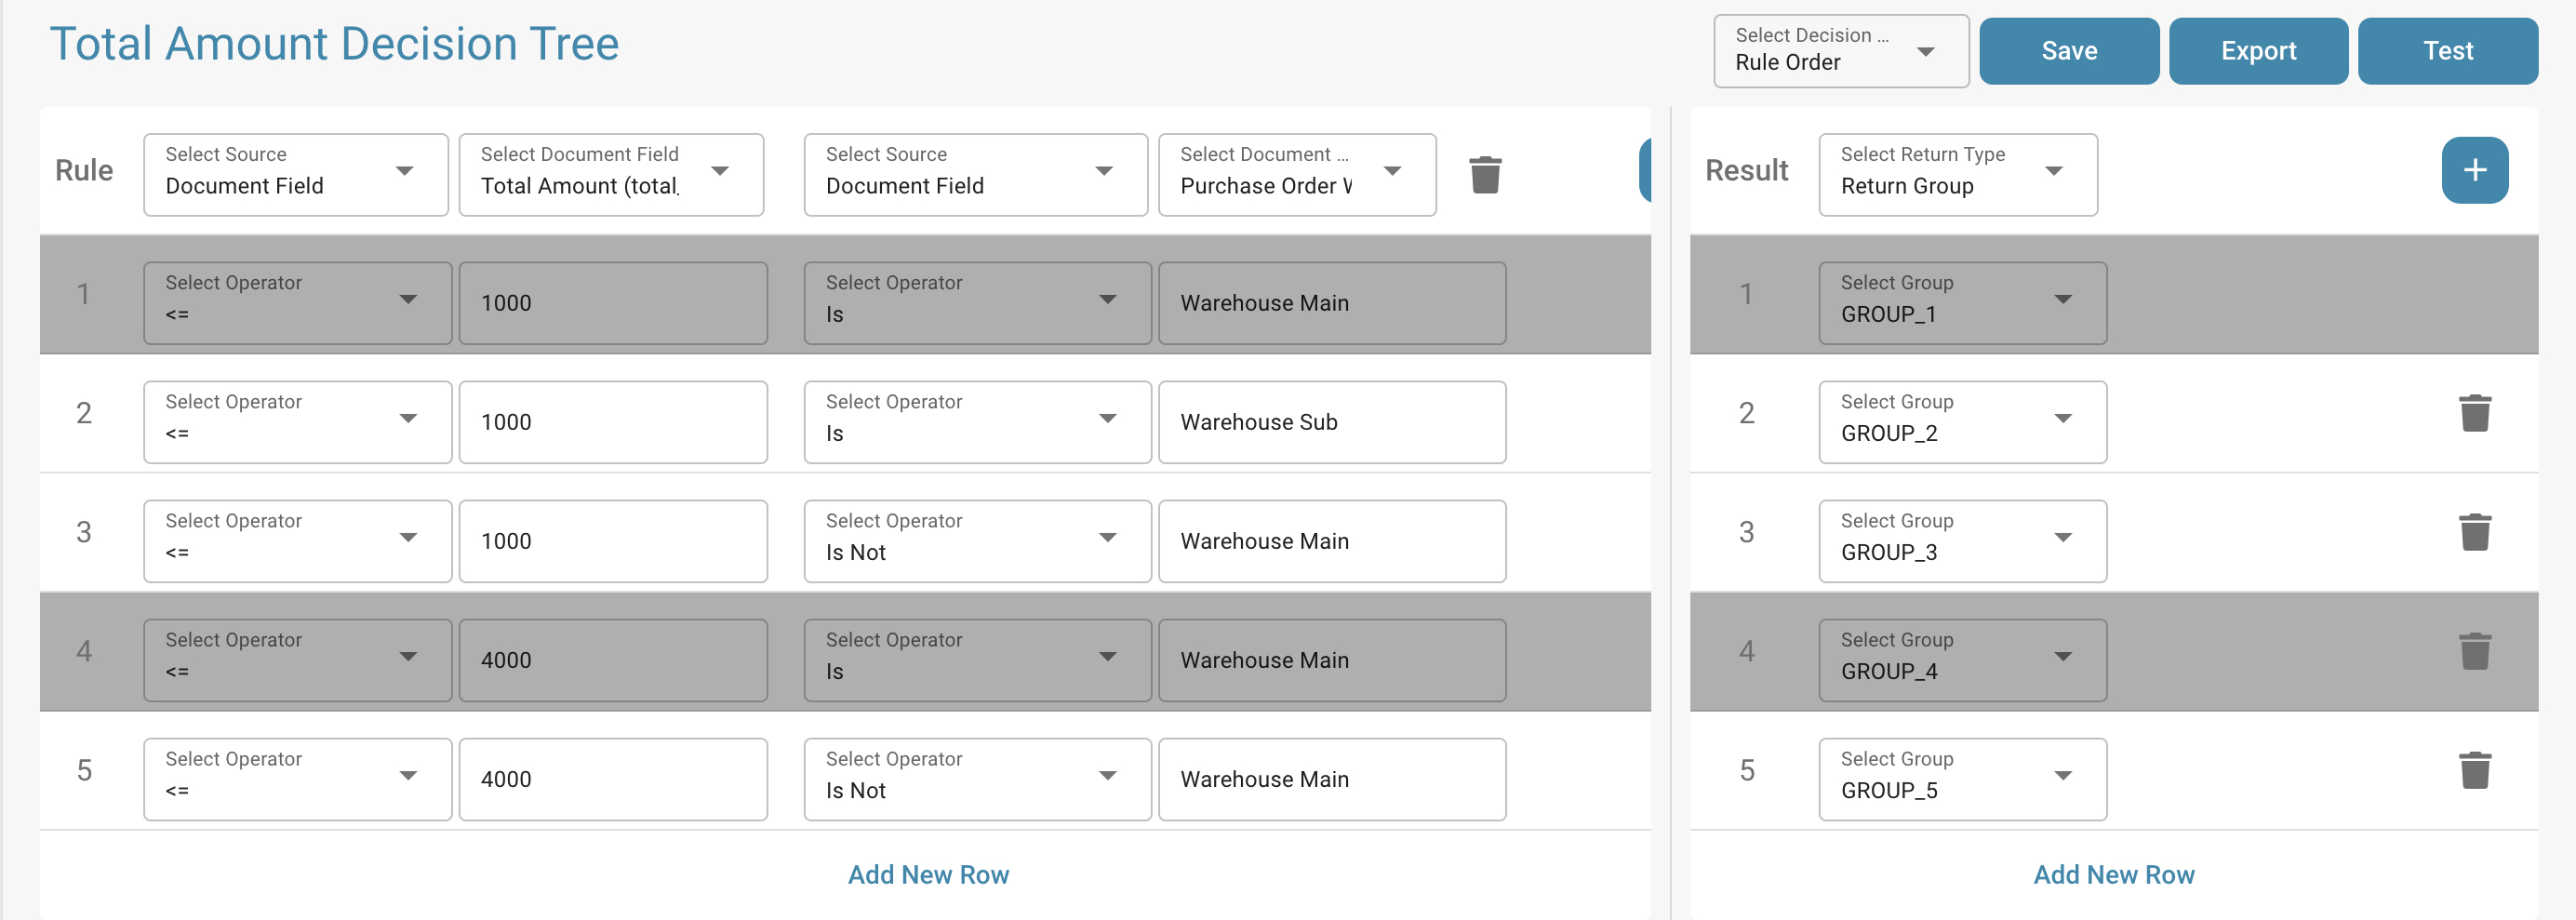Open second Select Source Document Field dropdown
The width and height of the screenshot is (2576, 920).
tap(975, 174)
